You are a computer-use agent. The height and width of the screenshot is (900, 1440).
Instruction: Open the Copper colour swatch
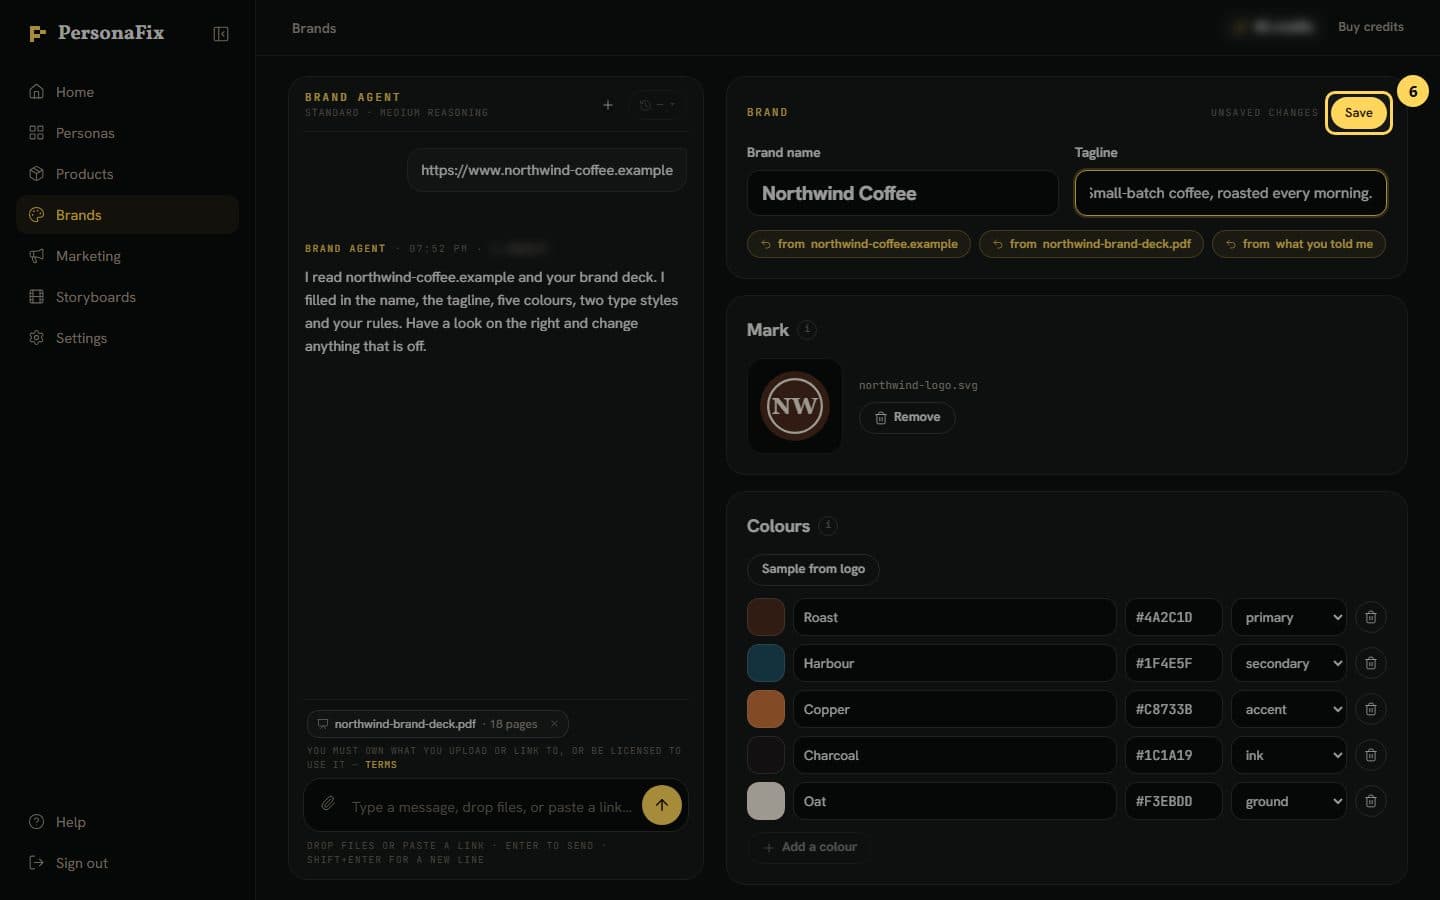pos(766,709)
